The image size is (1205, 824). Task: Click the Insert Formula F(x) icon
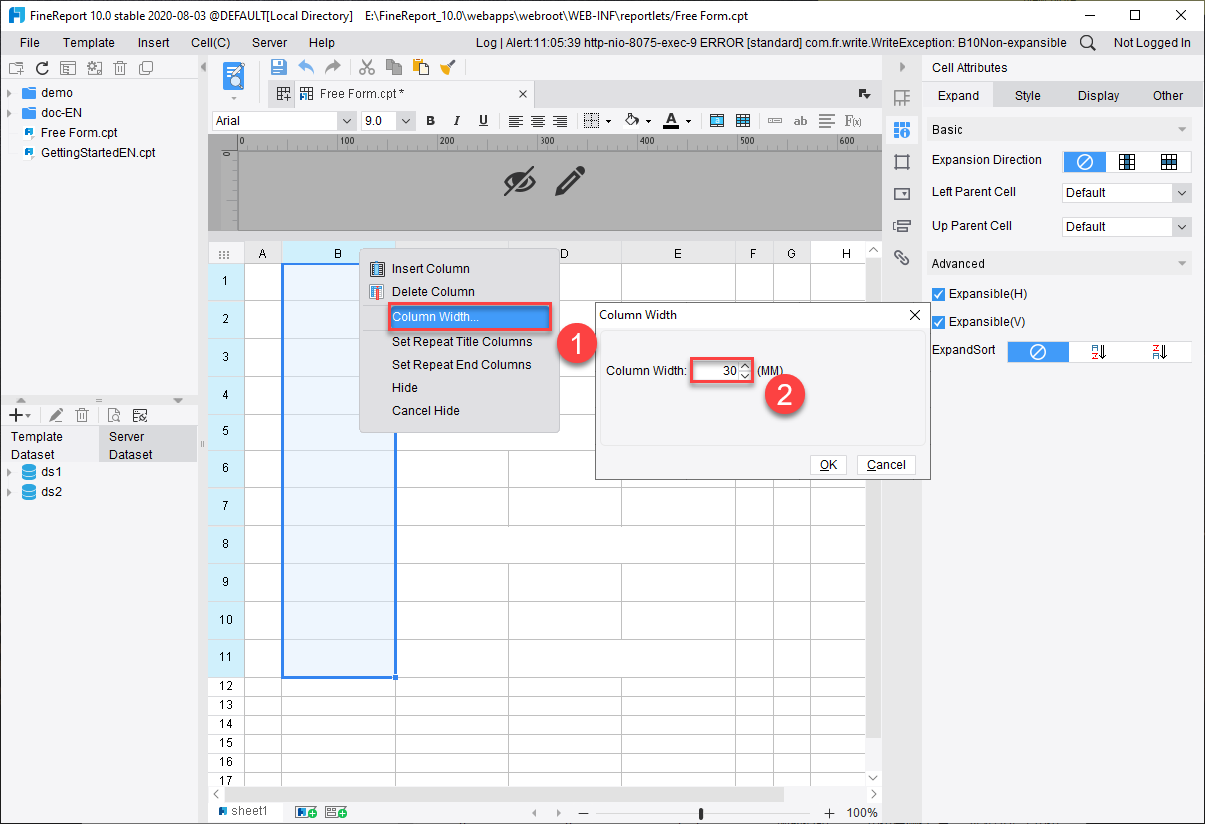pos(853,121)
